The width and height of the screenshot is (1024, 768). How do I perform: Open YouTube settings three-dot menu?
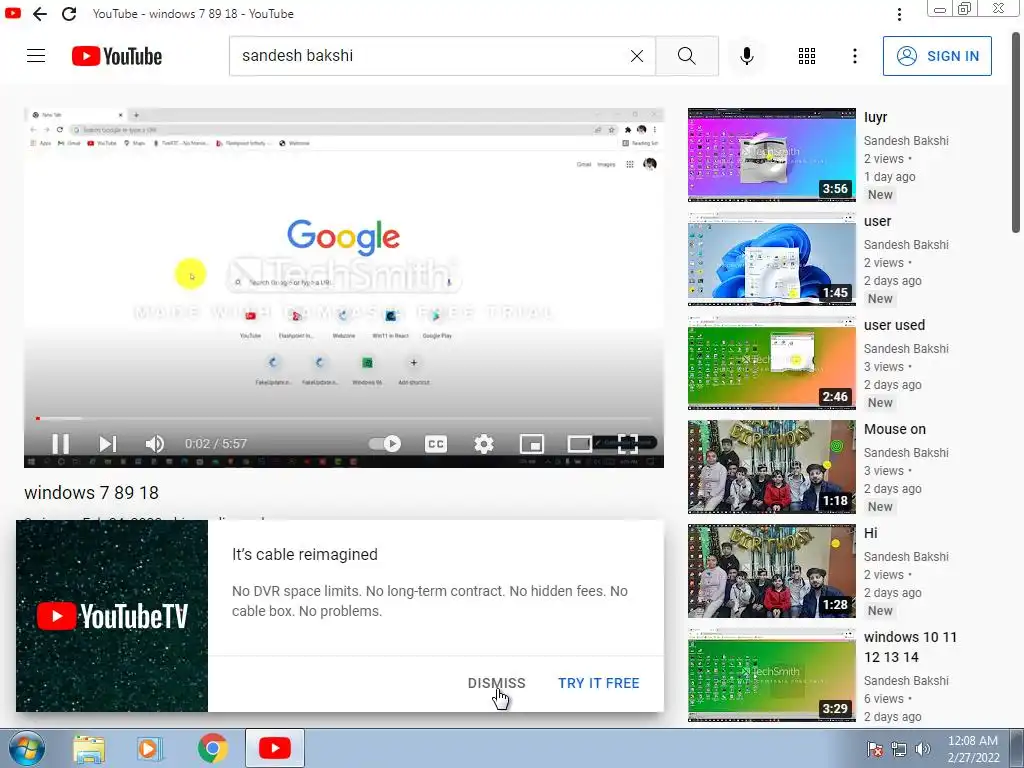(854, 56)
